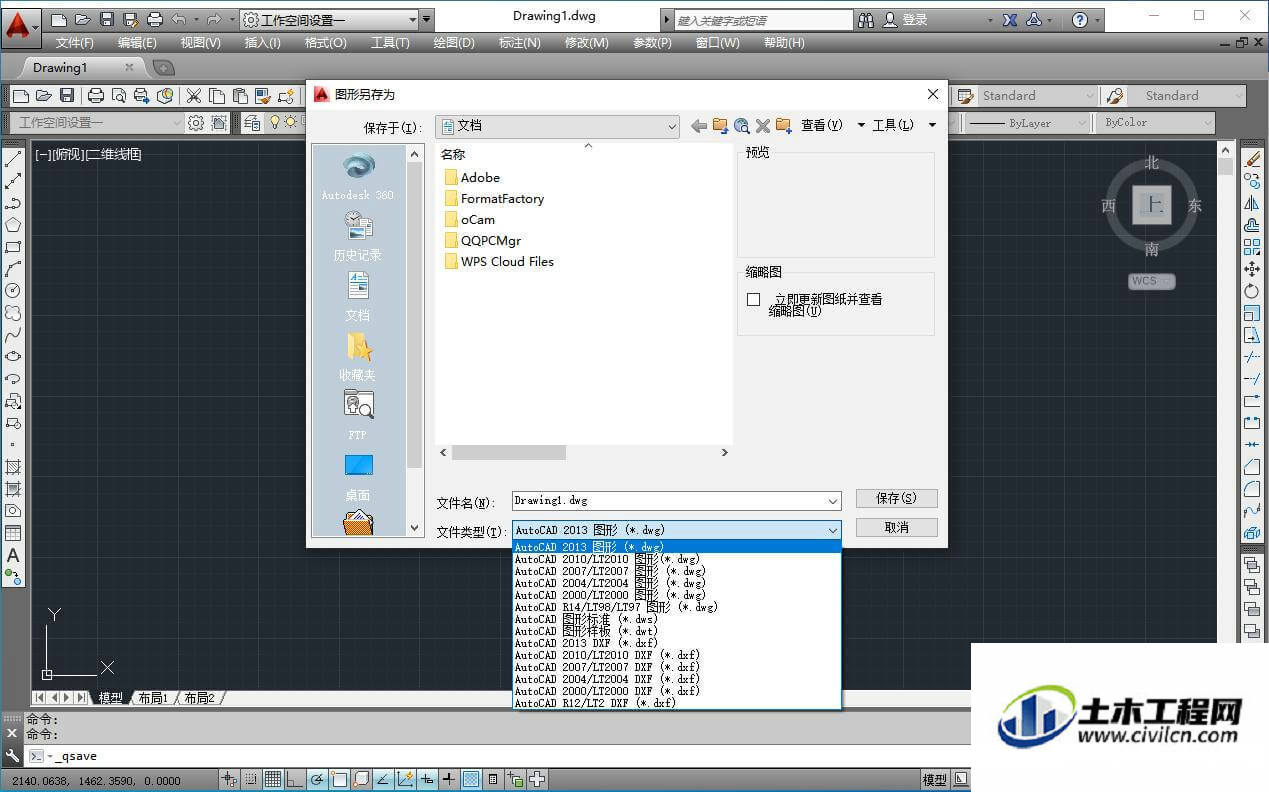Screen dimensions: 1269x792
Task: Select the Revision Cloud tool
Action: pyautogui.click(x=13, y=313)
